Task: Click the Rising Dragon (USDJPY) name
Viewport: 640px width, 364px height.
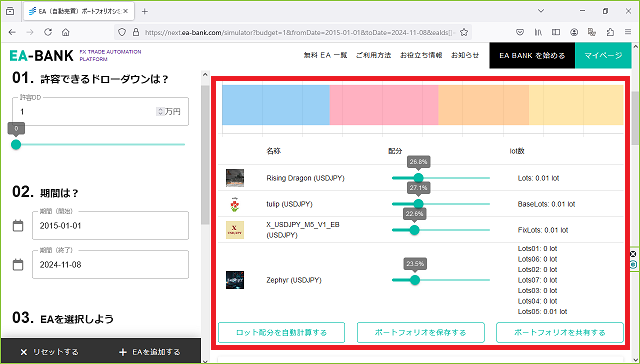Action: coord(305,178)
